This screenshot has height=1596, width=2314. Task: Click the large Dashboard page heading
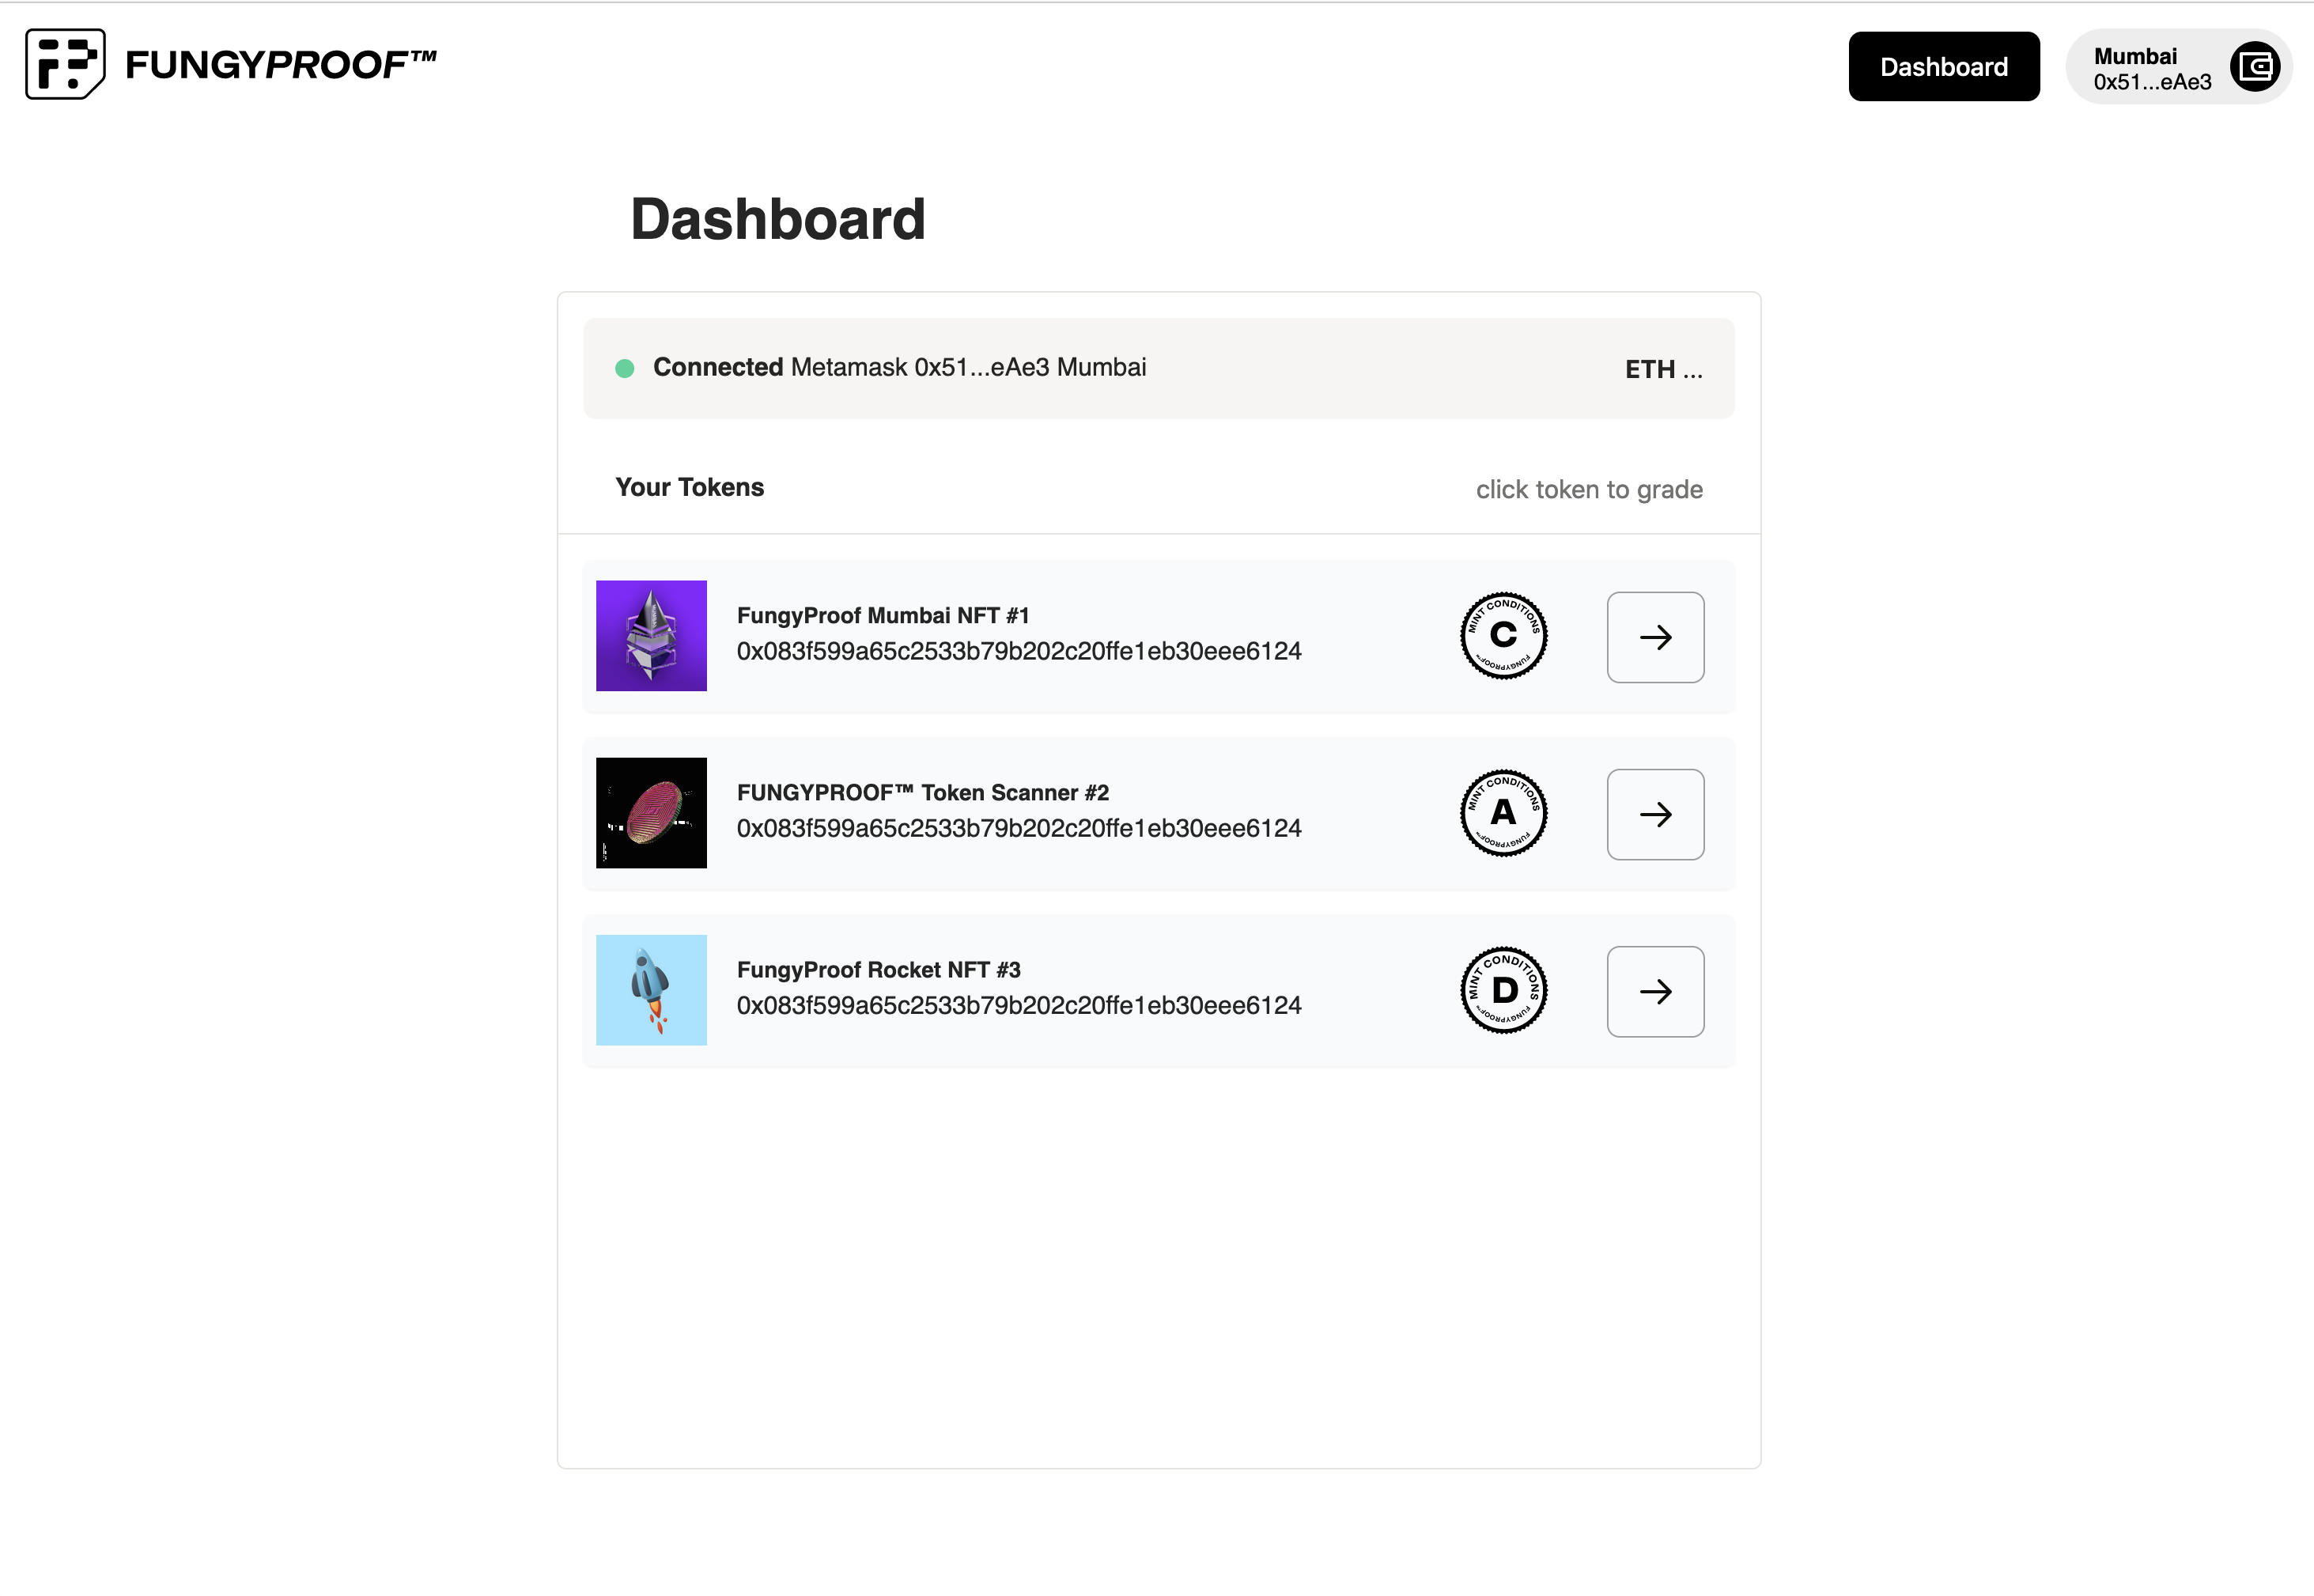click(778, 219)
